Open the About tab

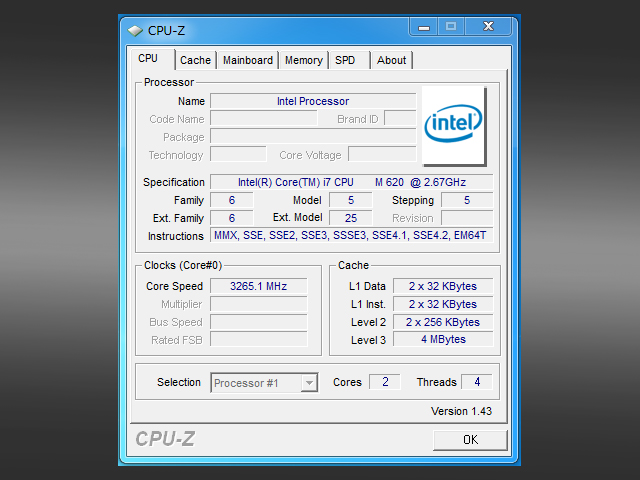(392, 60)
